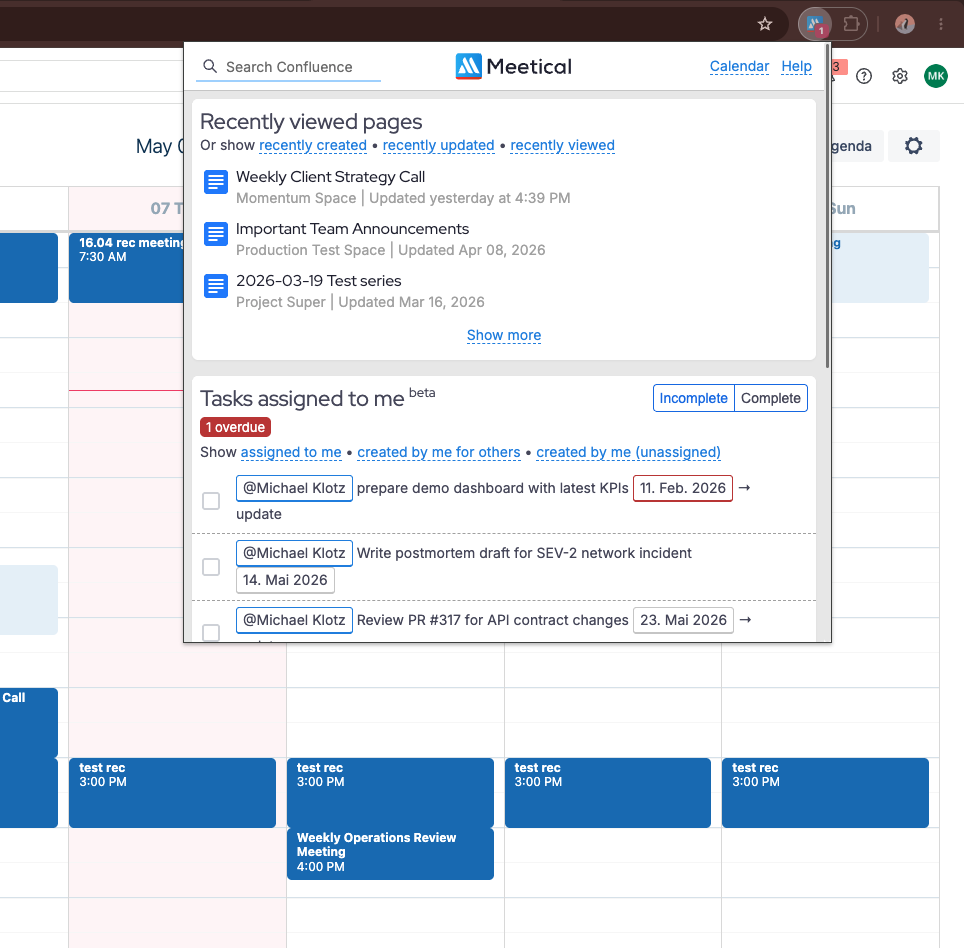Open the Calendar link in popup

tap(739, 66)
